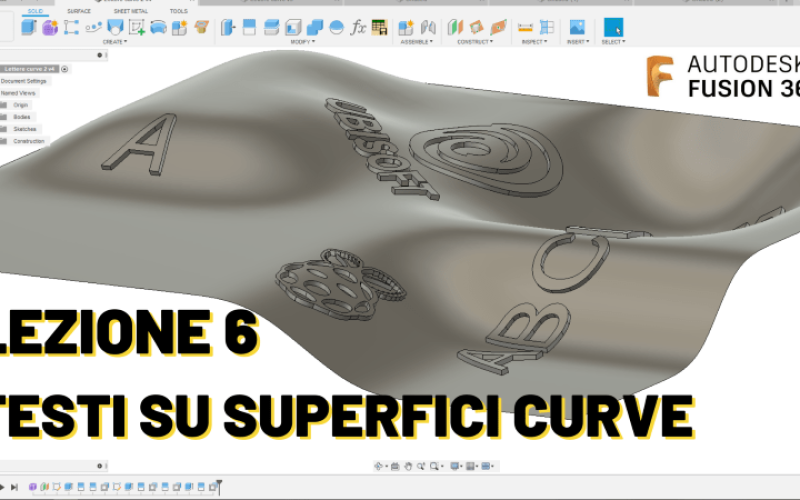Viewport: 800px width, 500px height.
Task: Select the Bodies folder in browser
Action: coord(21,117)
